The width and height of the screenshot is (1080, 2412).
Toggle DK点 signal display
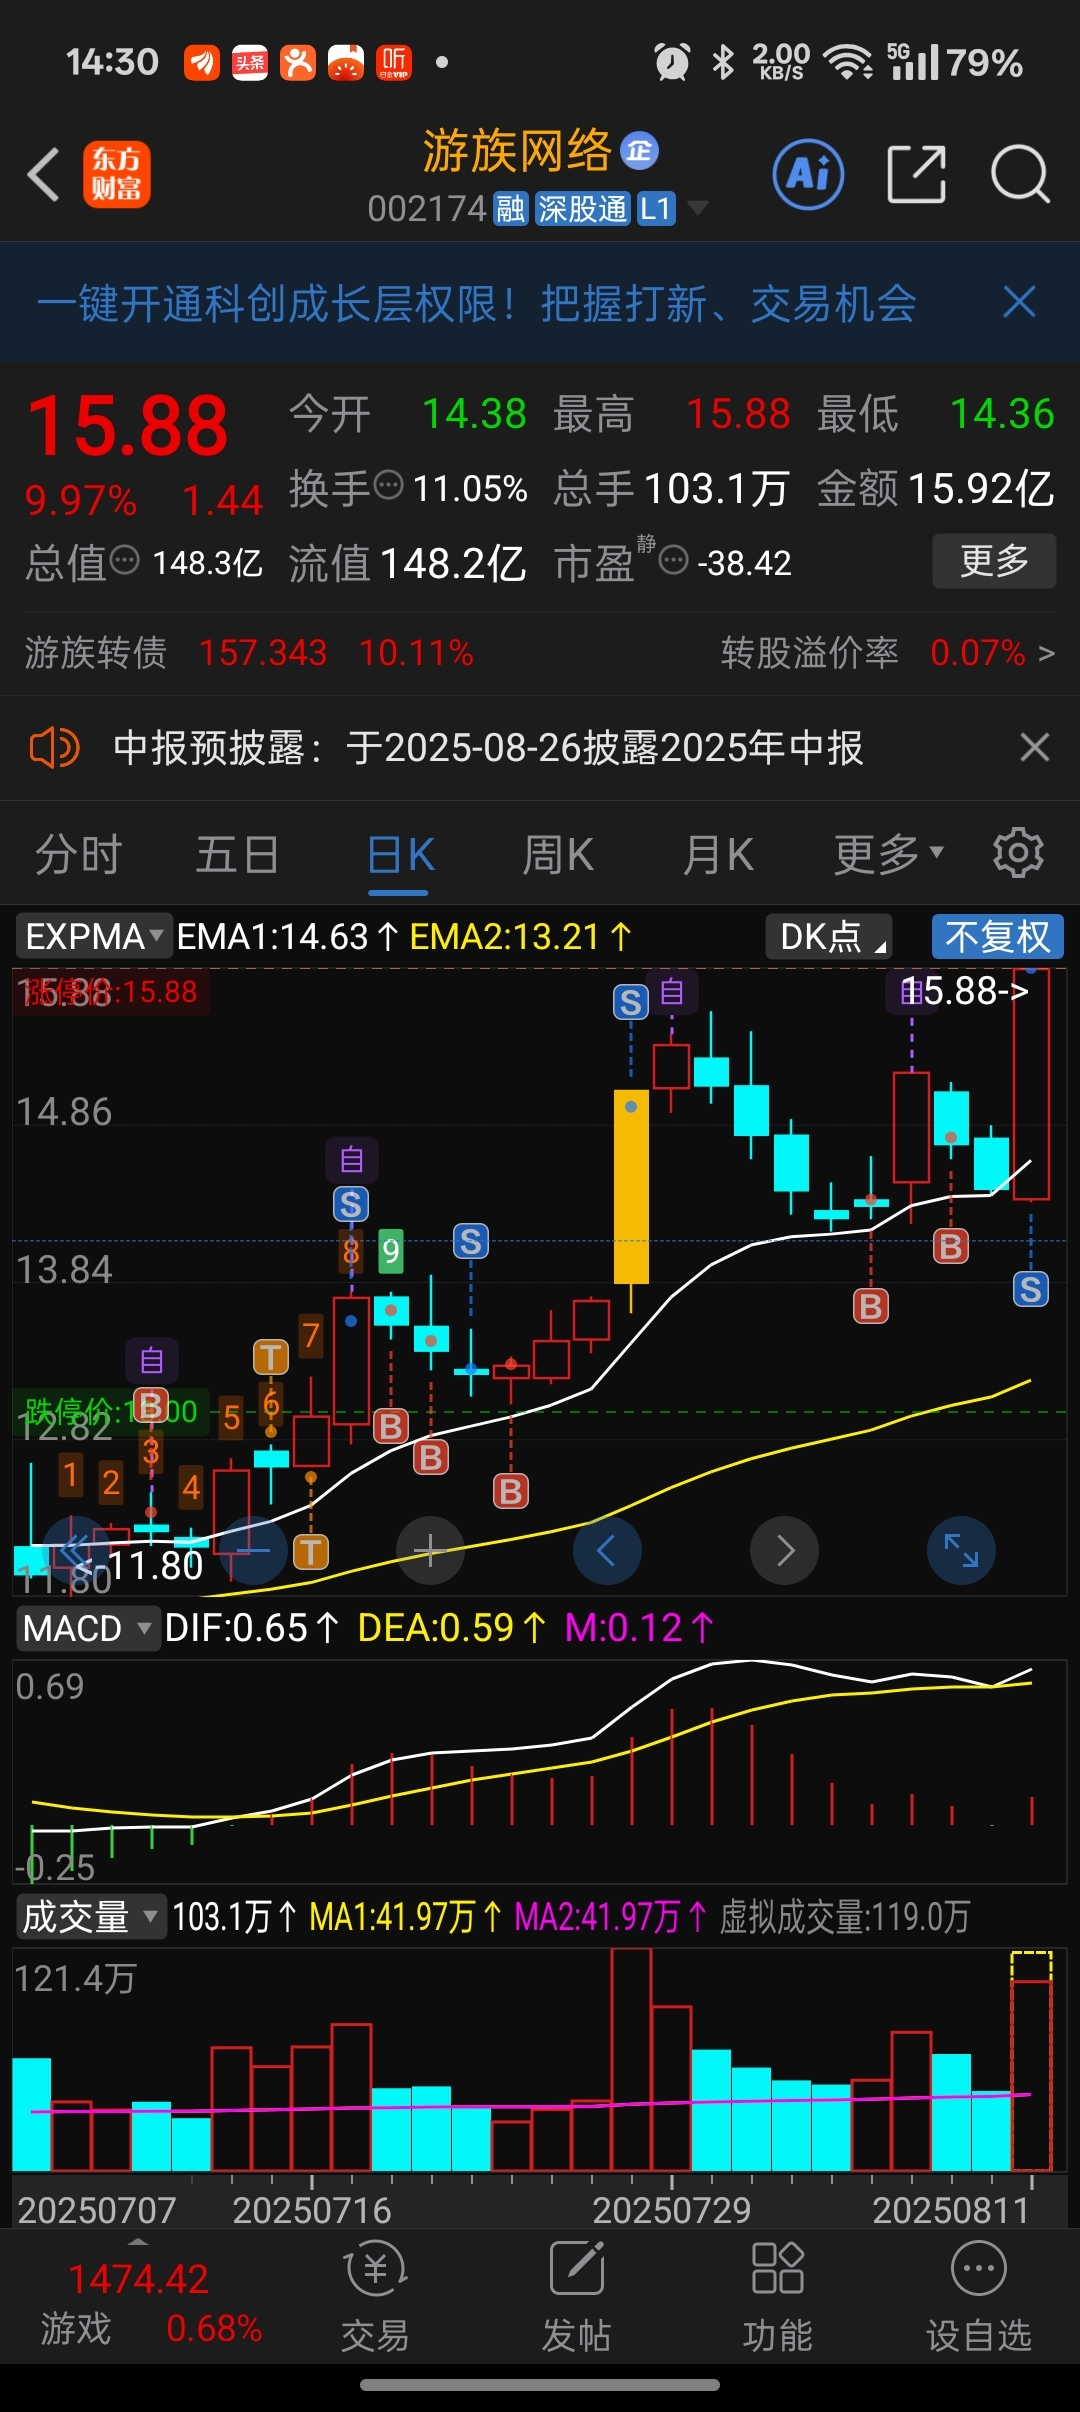click(828, 937)
